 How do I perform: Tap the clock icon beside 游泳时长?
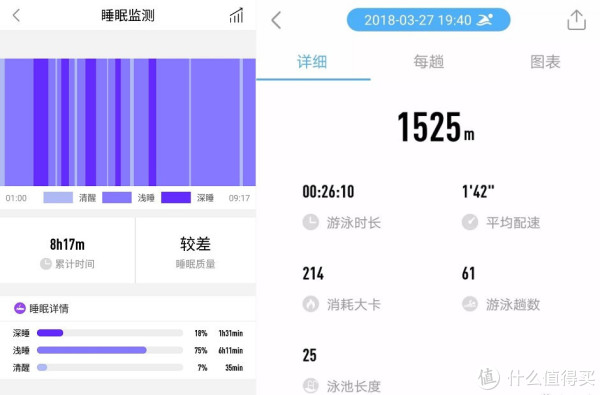(310, 222)
